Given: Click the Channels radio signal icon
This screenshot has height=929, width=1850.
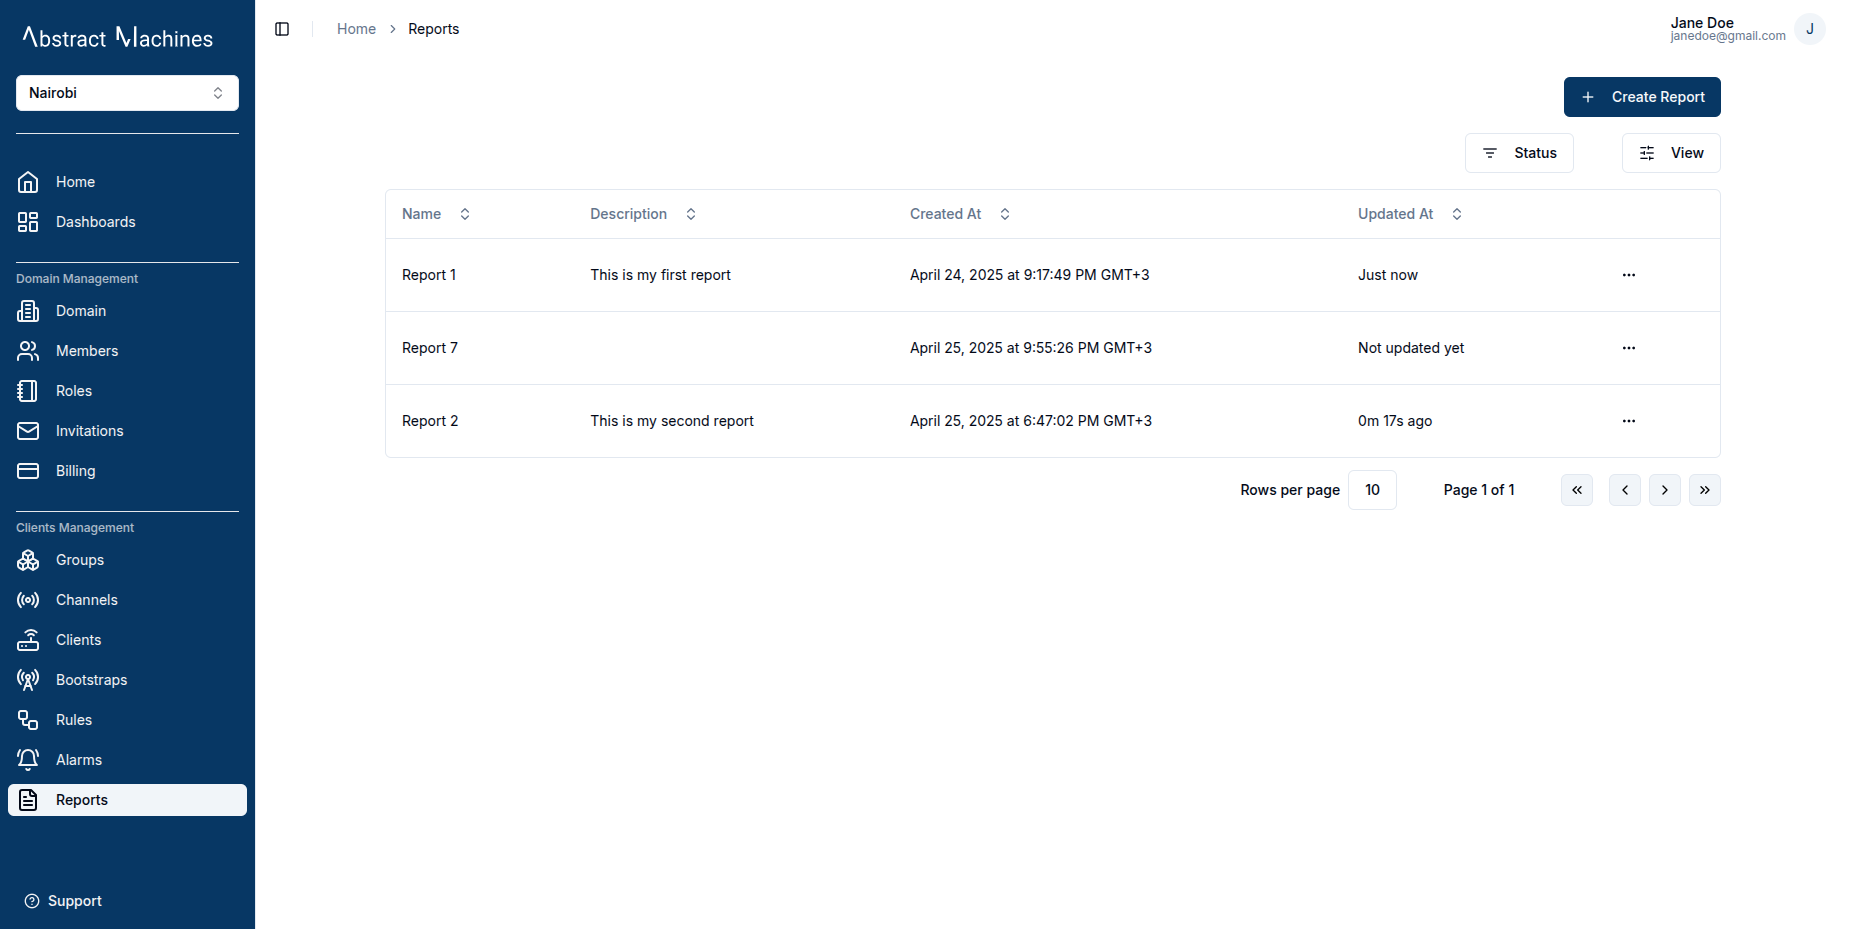Looking at the screenshot, I should click(28, 600).
